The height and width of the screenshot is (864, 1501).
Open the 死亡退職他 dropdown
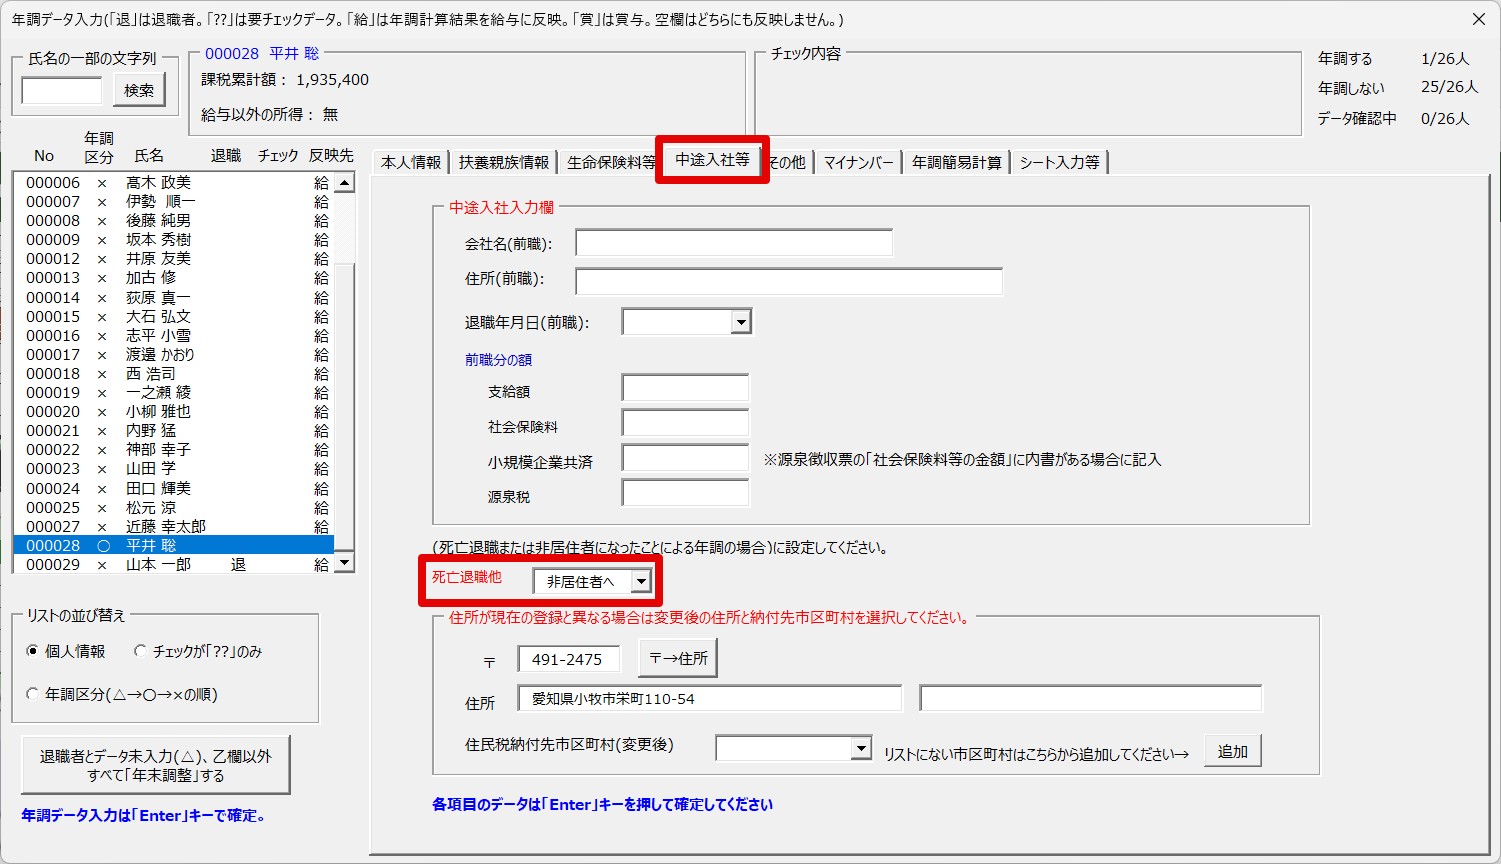coord(641,581)
